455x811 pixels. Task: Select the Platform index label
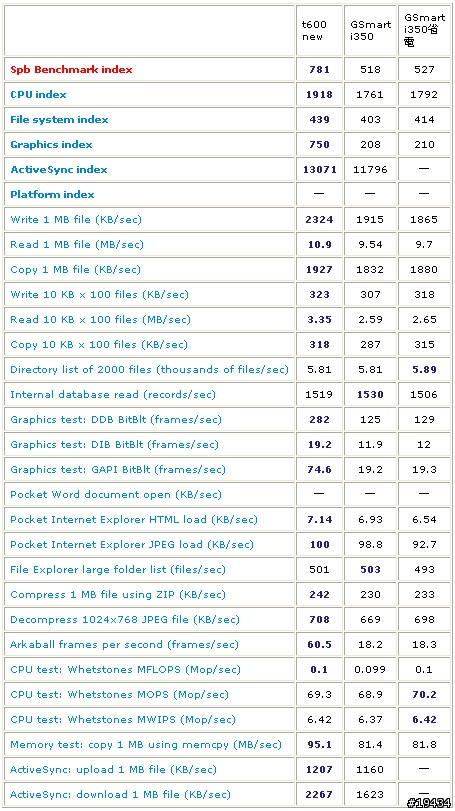tap(52, 194)
